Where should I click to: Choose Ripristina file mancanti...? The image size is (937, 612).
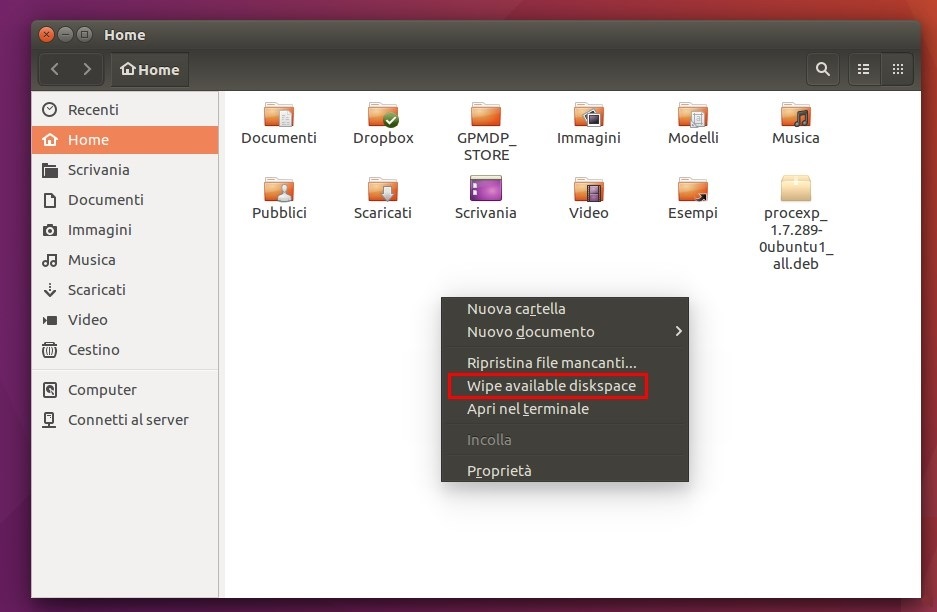[565, 363]
